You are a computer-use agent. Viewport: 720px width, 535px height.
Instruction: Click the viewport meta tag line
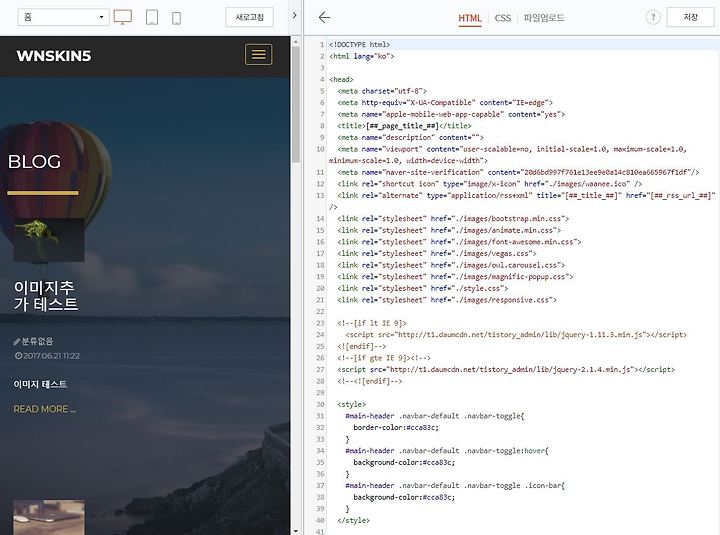coord(508,155)
